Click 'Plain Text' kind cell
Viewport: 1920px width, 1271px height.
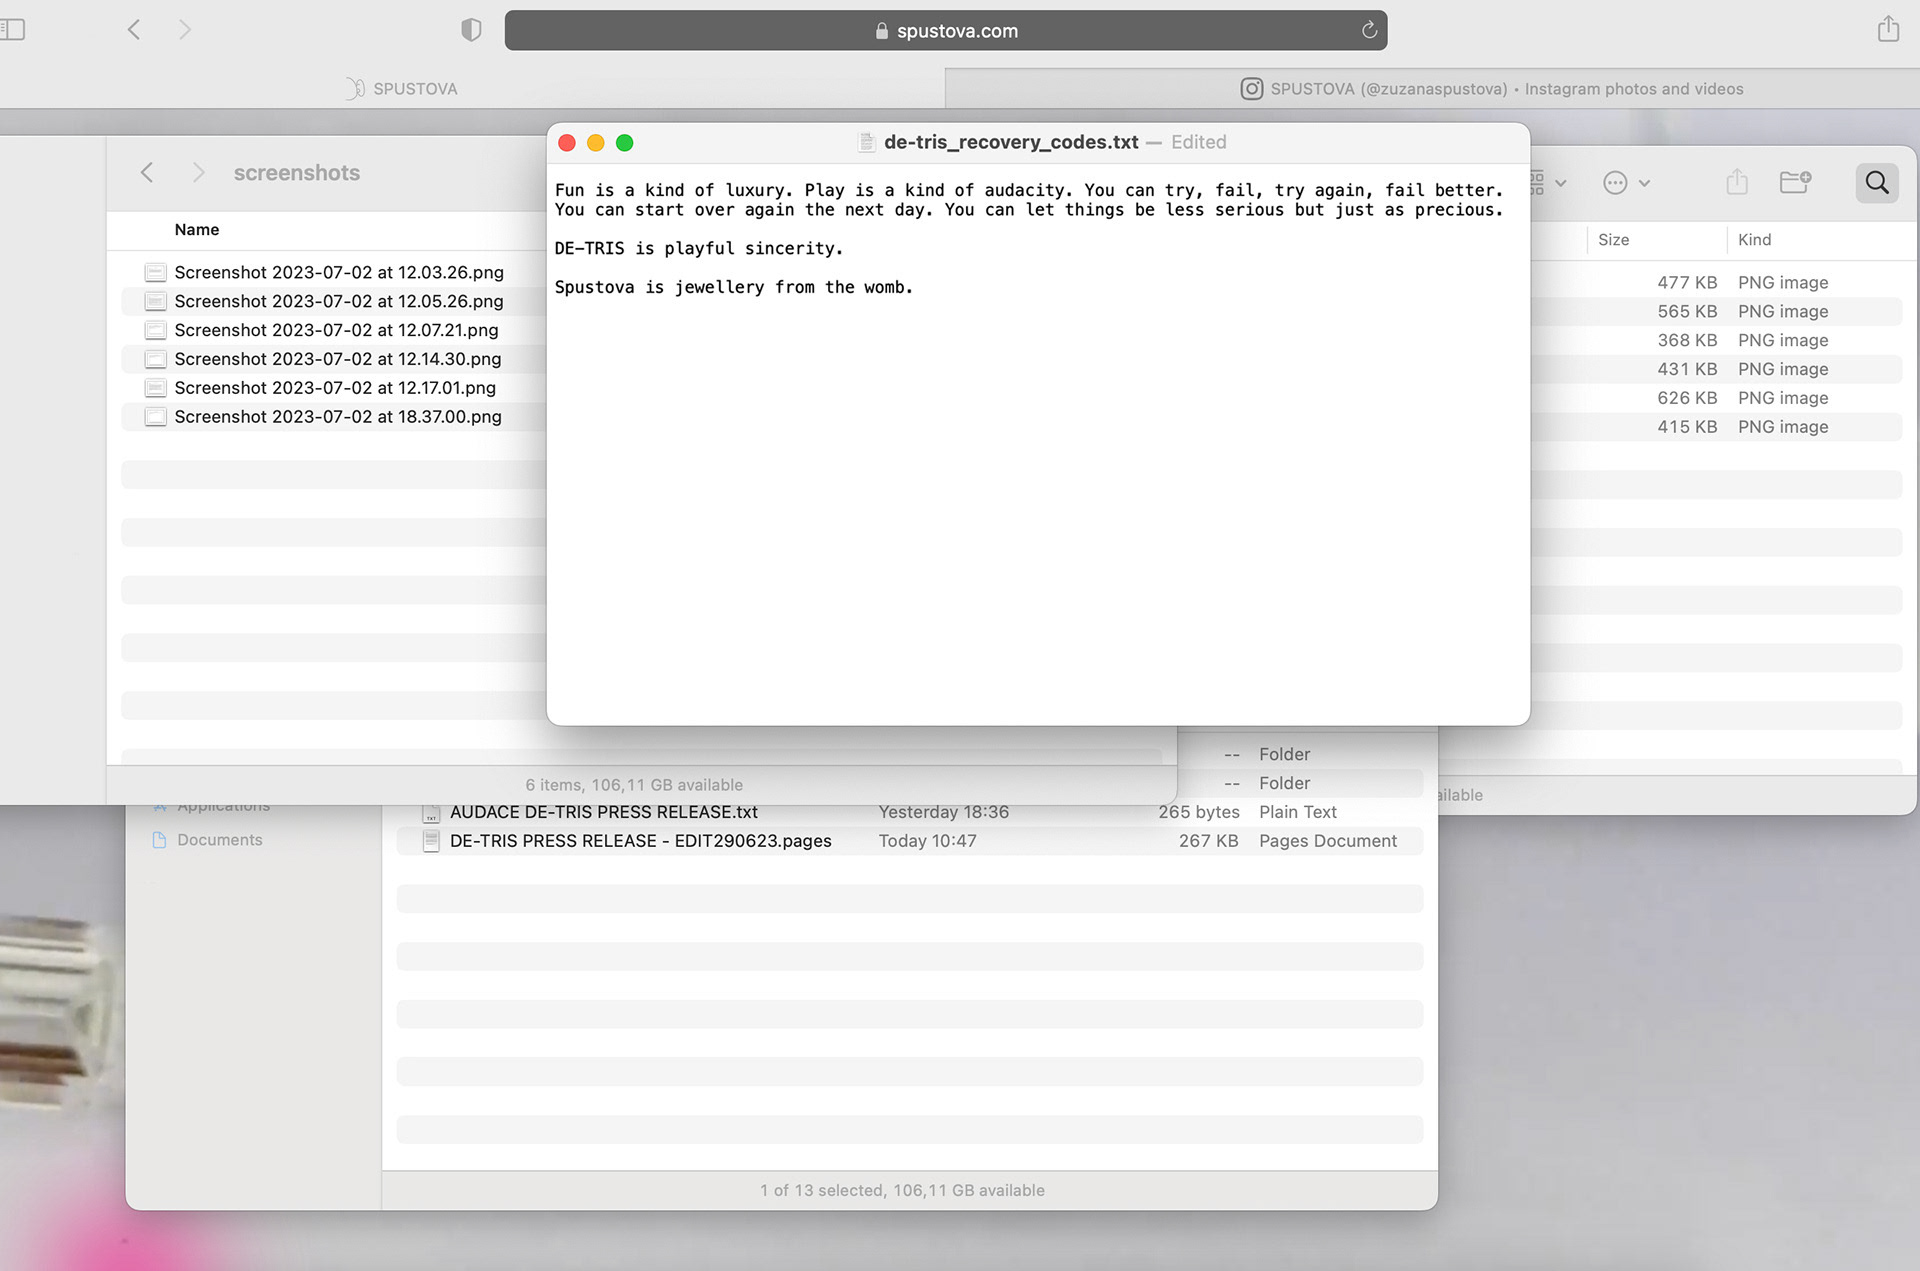tap(1297, 812)
